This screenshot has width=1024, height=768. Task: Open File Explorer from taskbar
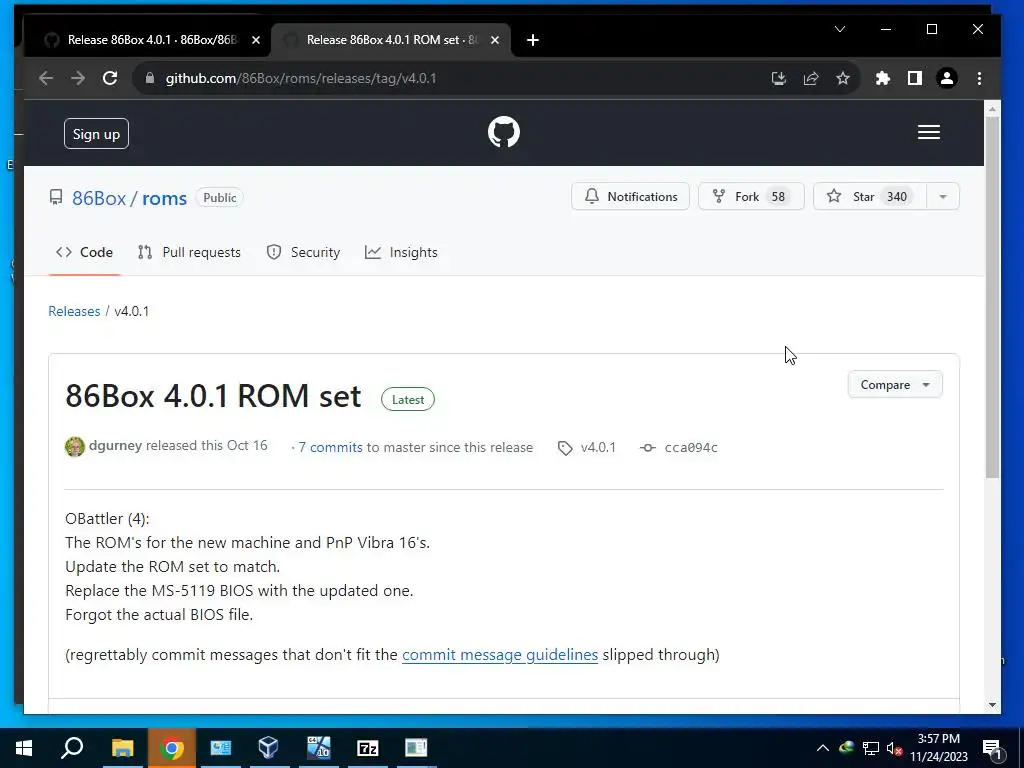pyautogui.click(x=122, y=748)
